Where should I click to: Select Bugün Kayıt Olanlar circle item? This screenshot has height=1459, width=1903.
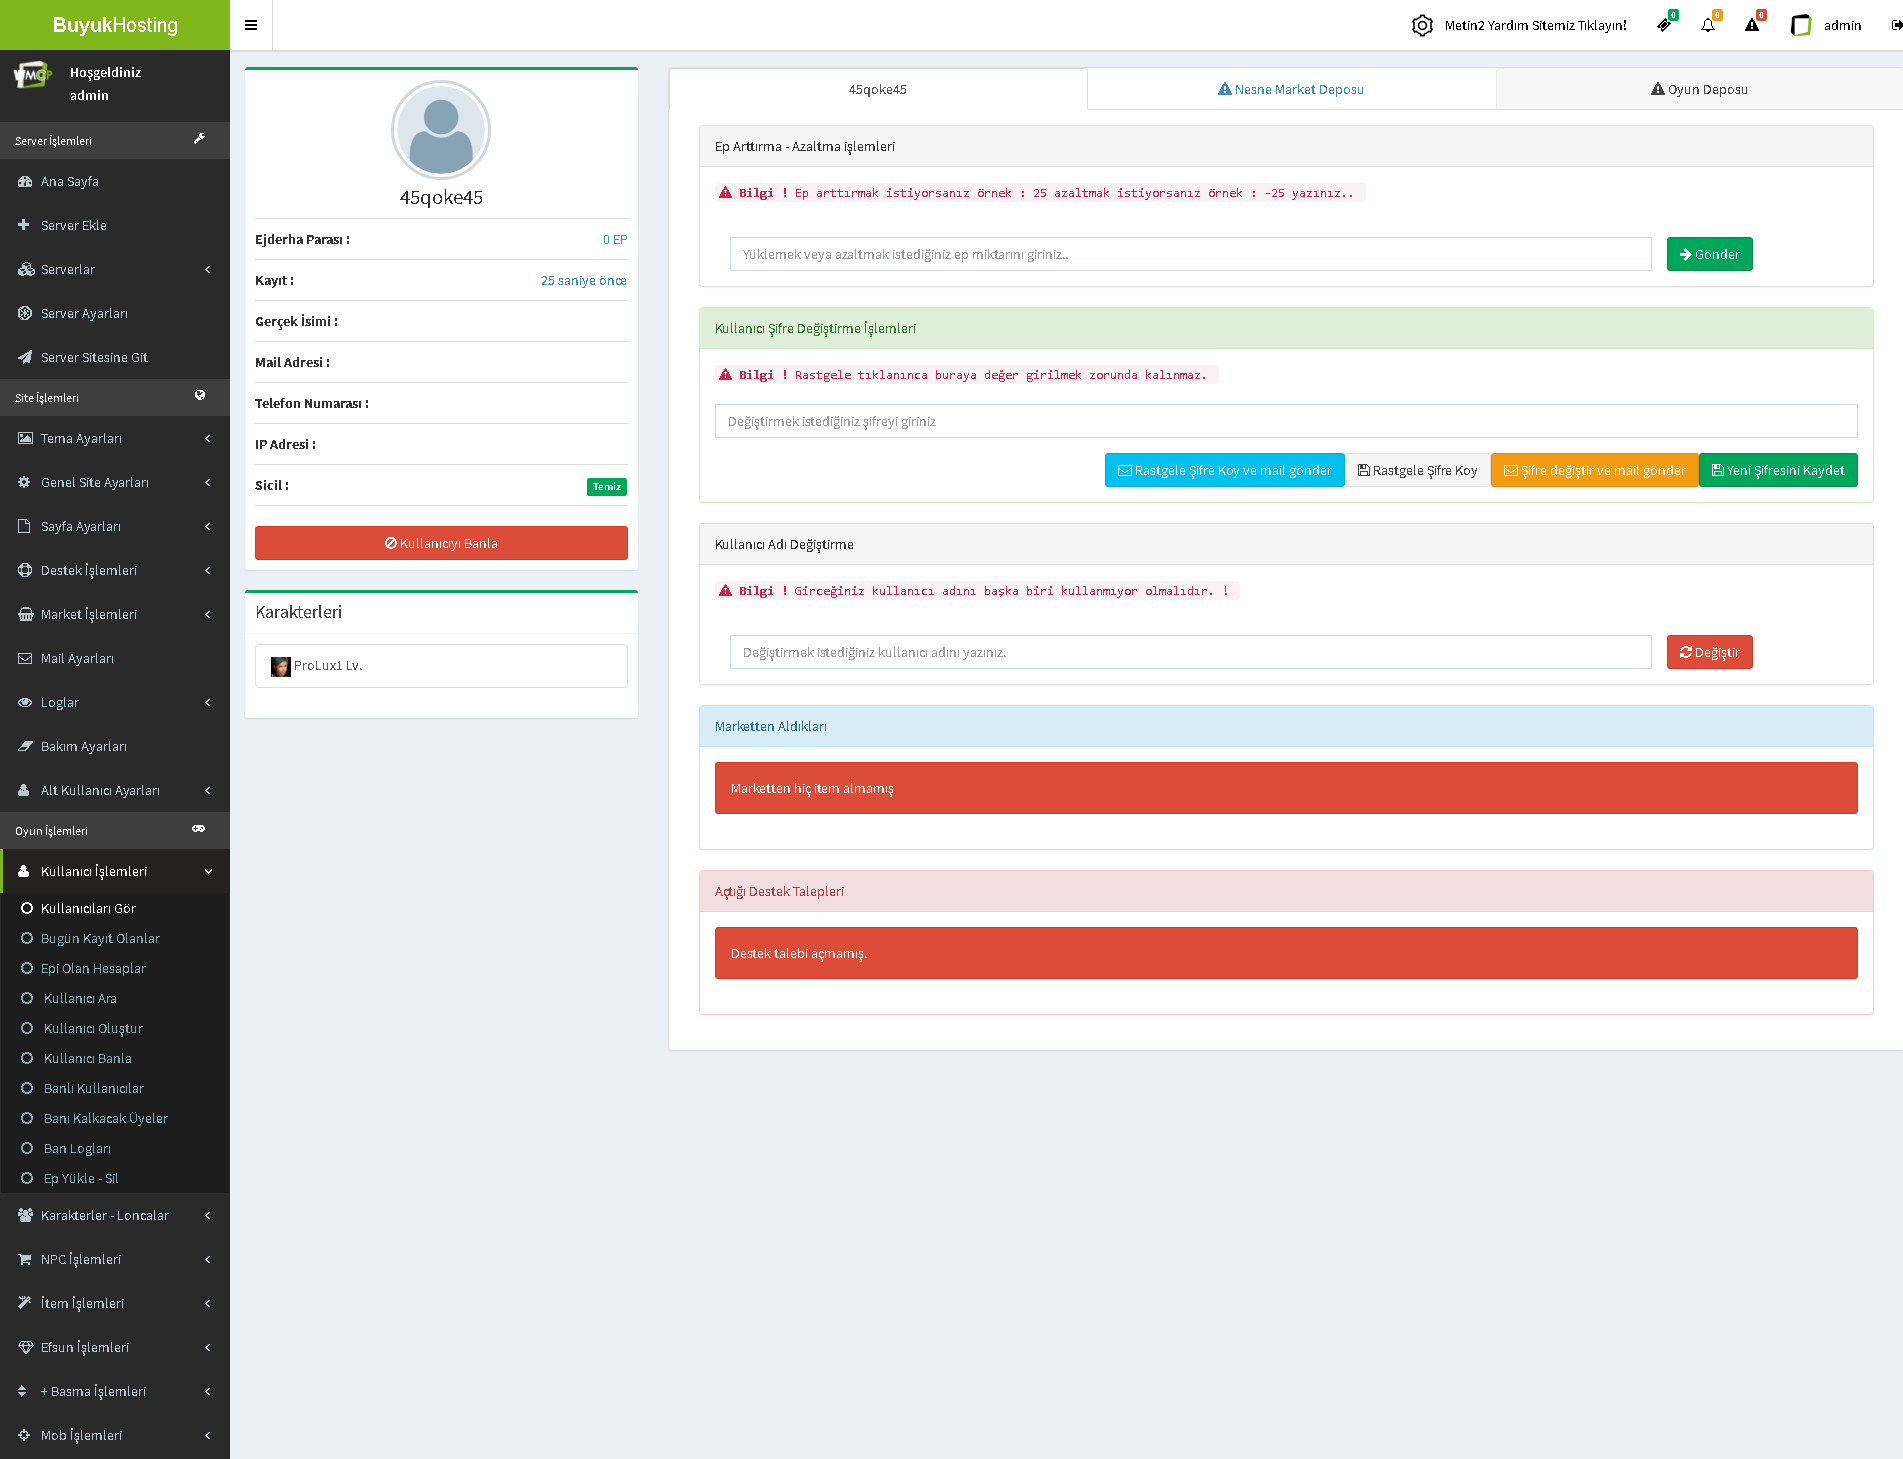(x=27, y=938)
